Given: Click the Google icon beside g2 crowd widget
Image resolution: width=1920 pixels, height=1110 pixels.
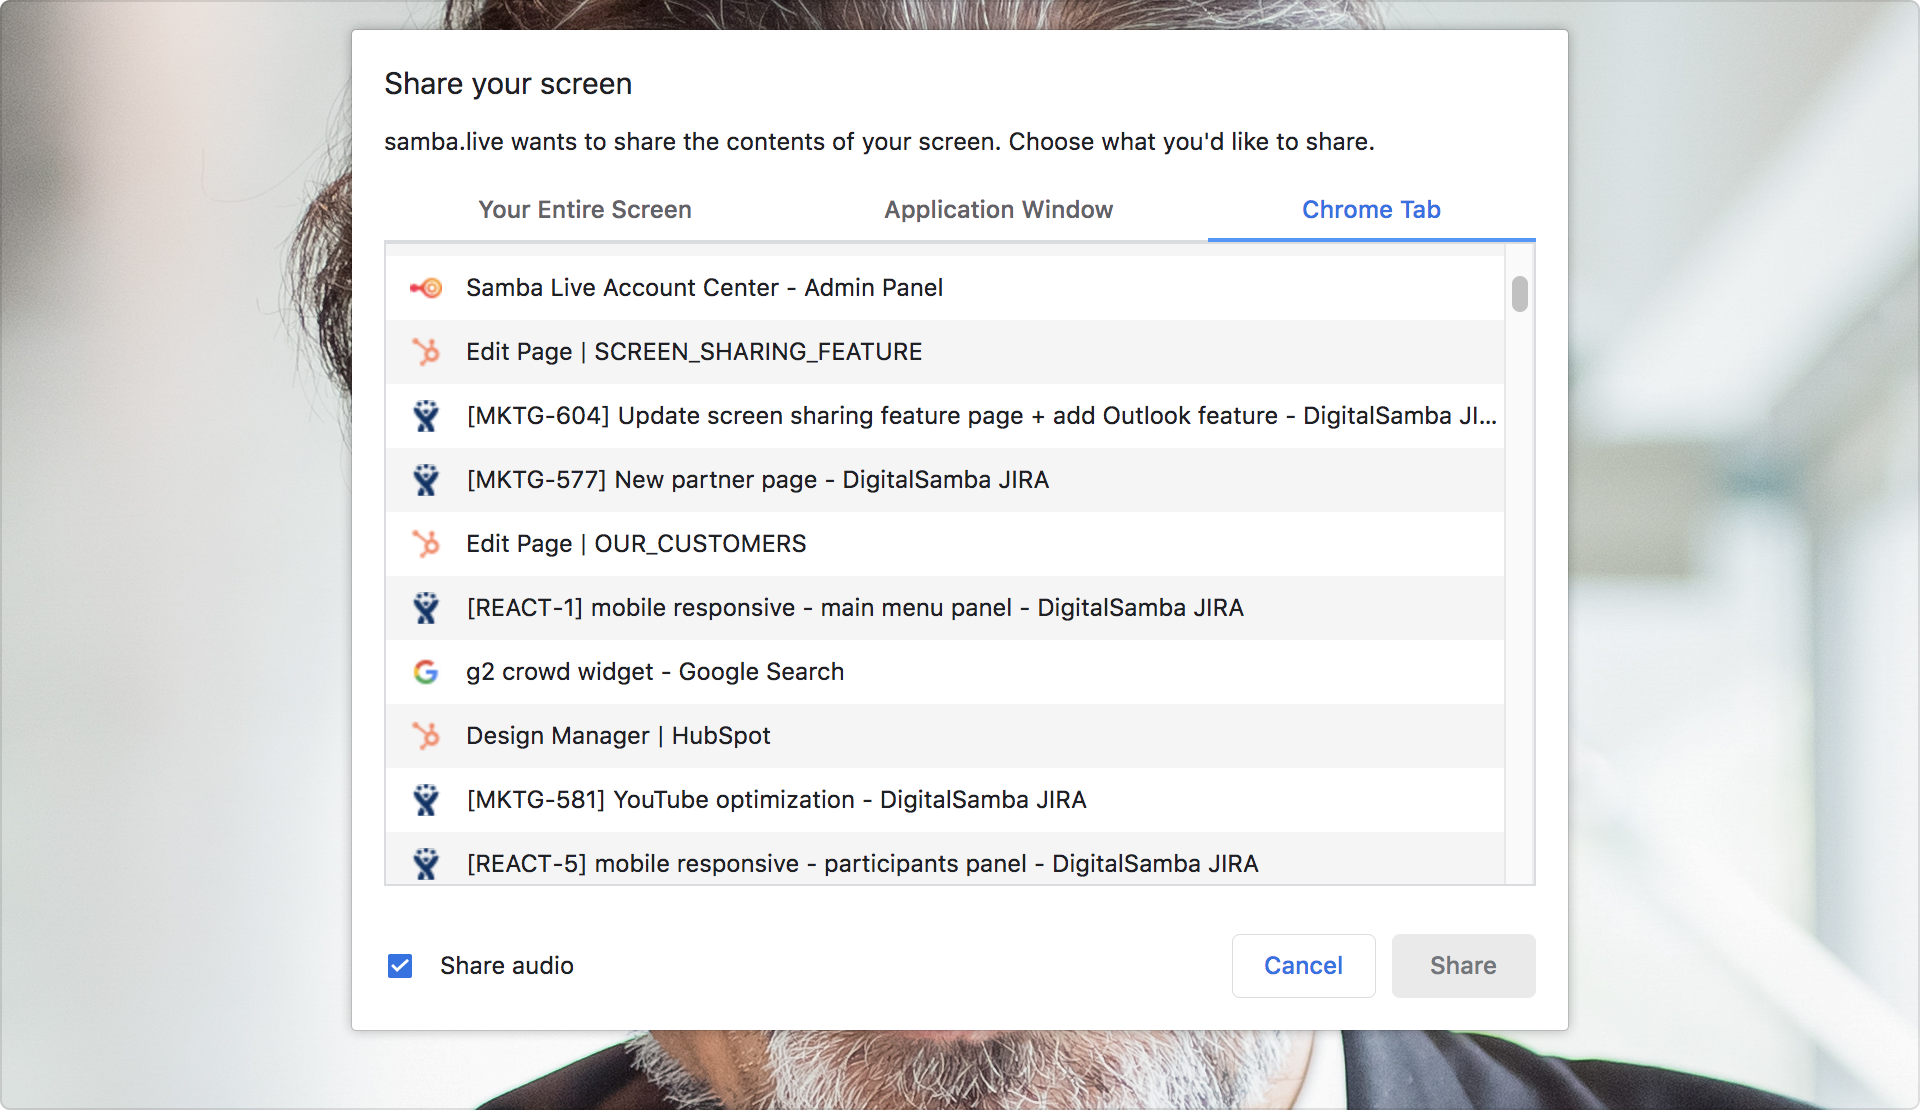Looking at the screenshot, I should pos(426,672).
